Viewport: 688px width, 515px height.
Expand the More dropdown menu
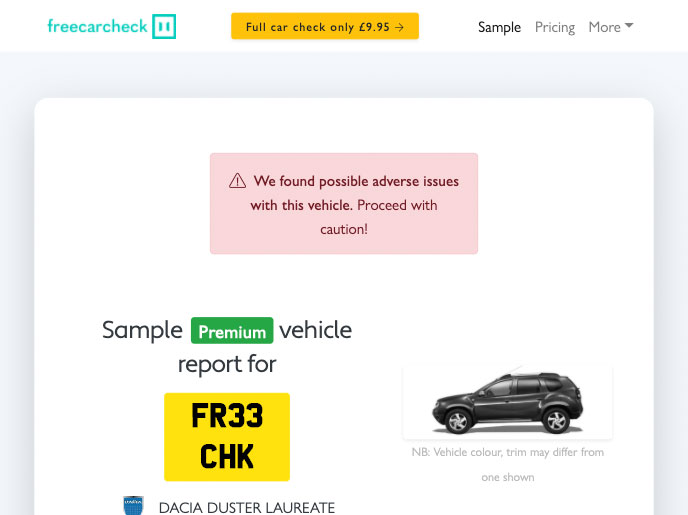tap(611, 27)
